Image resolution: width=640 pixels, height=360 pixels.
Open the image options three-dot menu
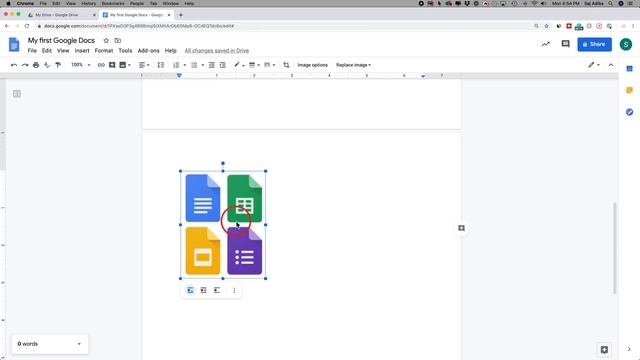(x=234, y=290)
